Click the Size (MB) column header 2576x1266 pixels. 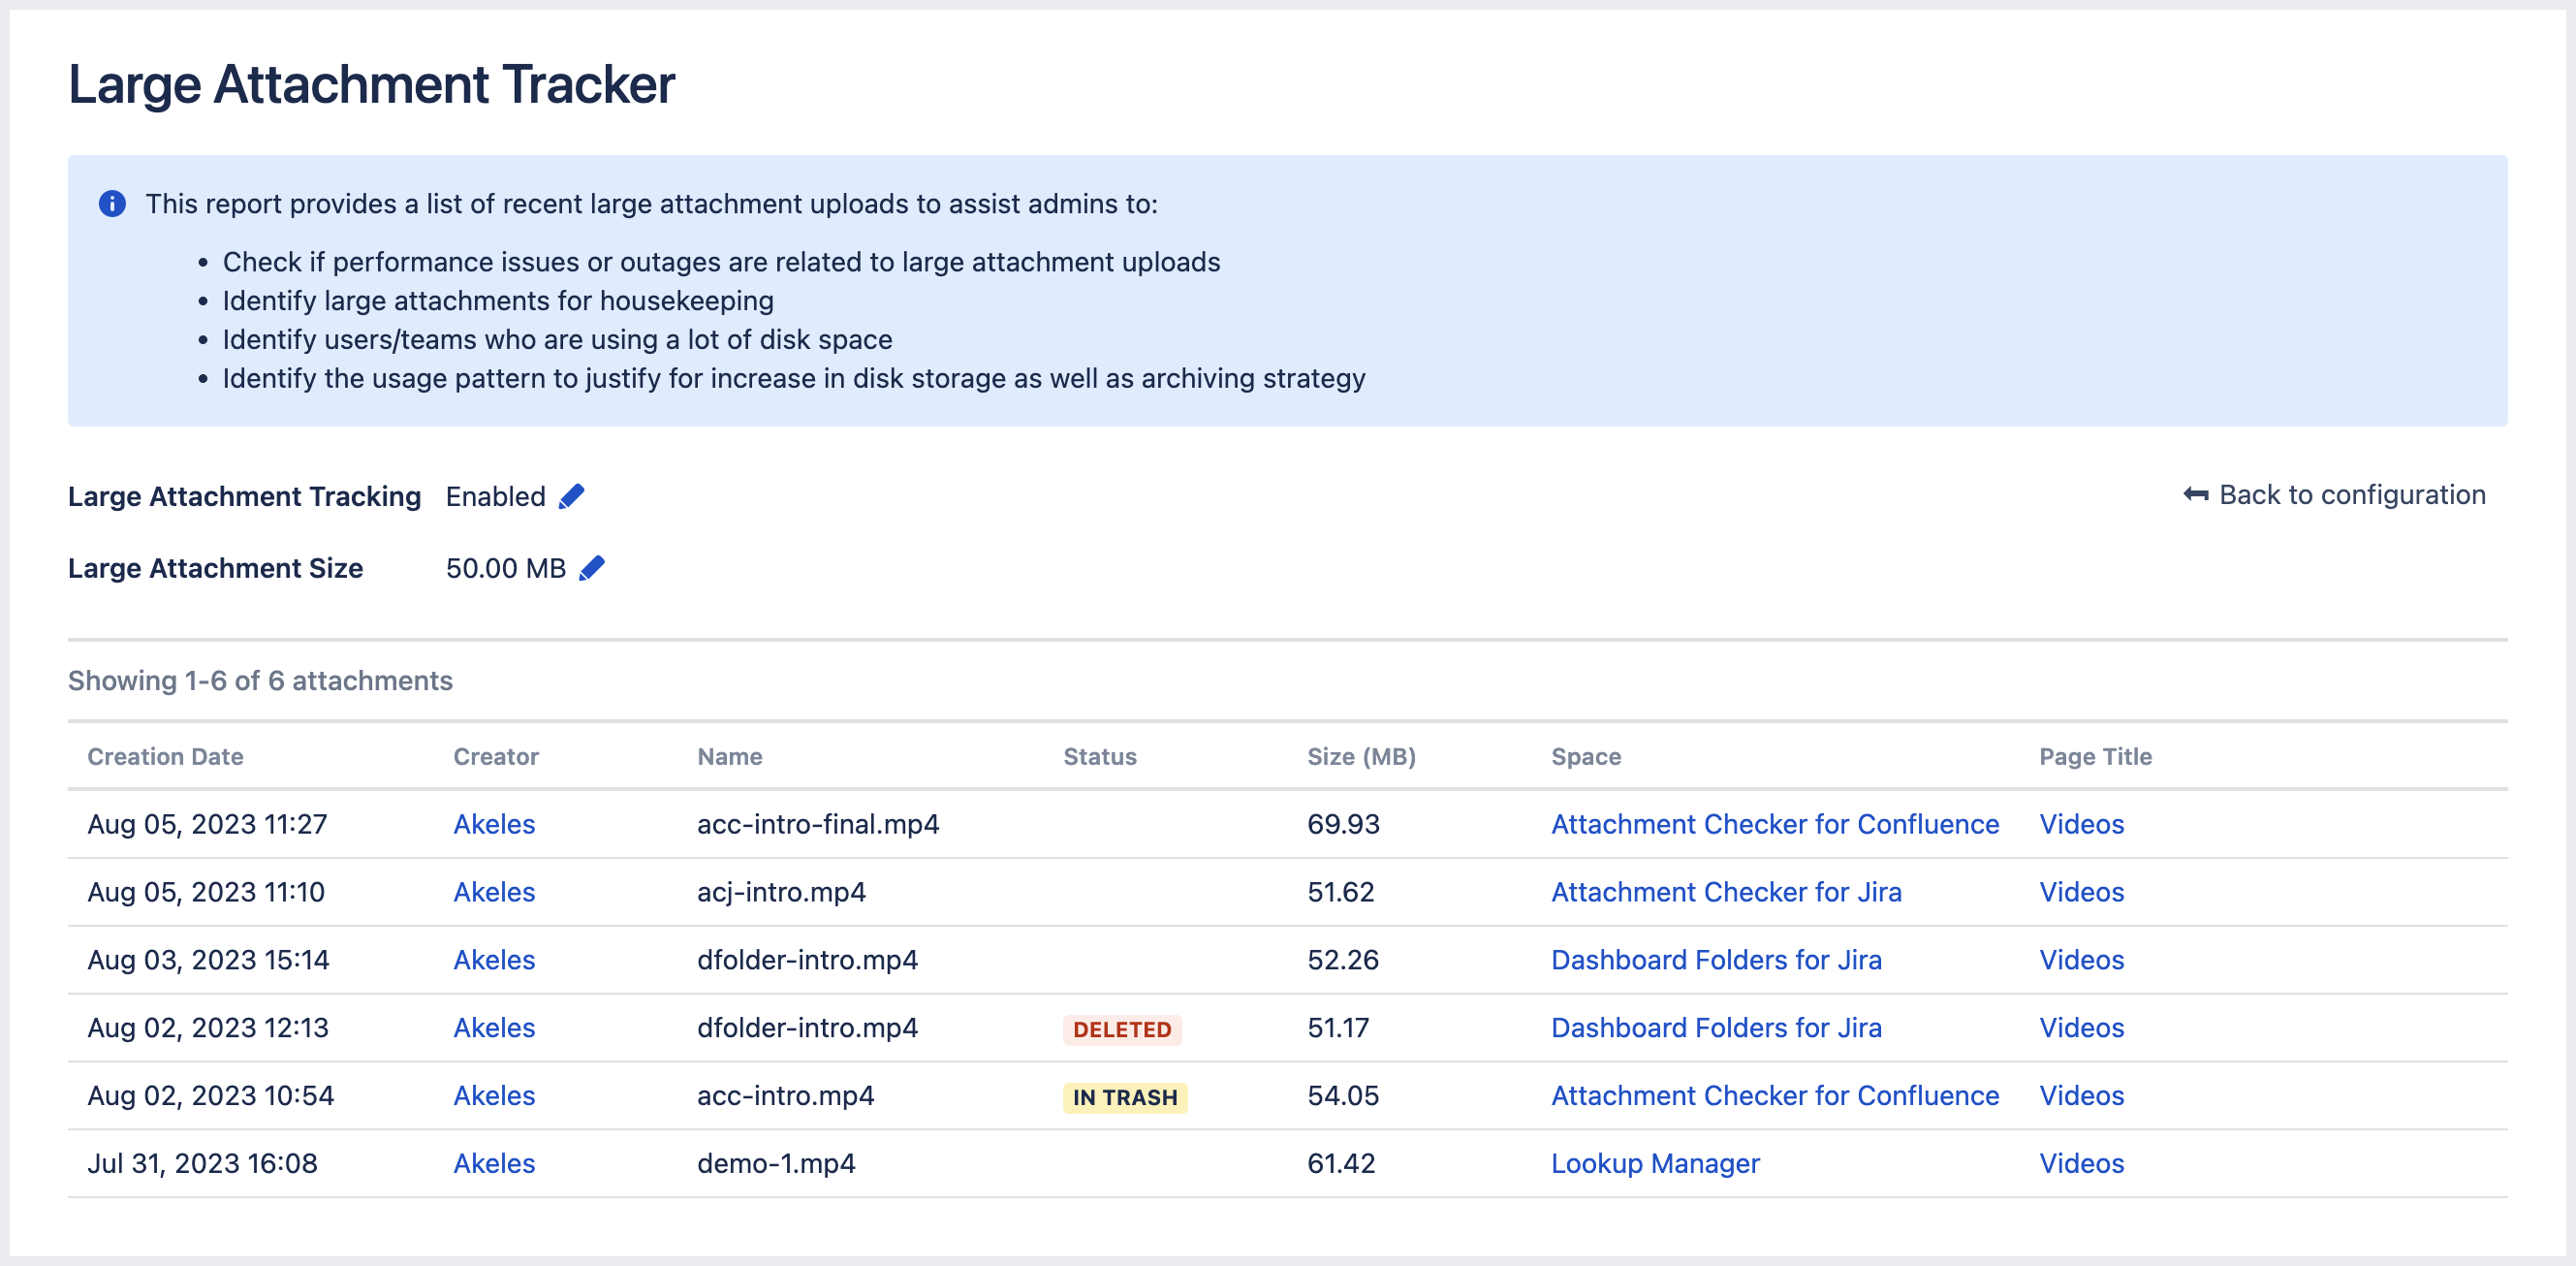(1360, 757)
